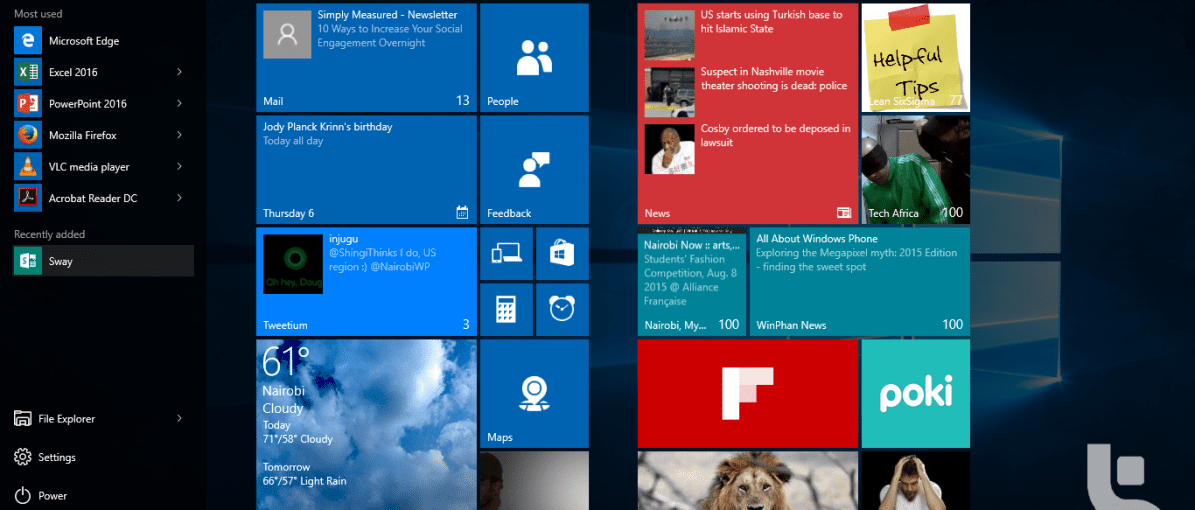Open Mozilla Firefox icon
Image resolution: width=1195 pixels, height=510 pixels.
tap(27, 135)
